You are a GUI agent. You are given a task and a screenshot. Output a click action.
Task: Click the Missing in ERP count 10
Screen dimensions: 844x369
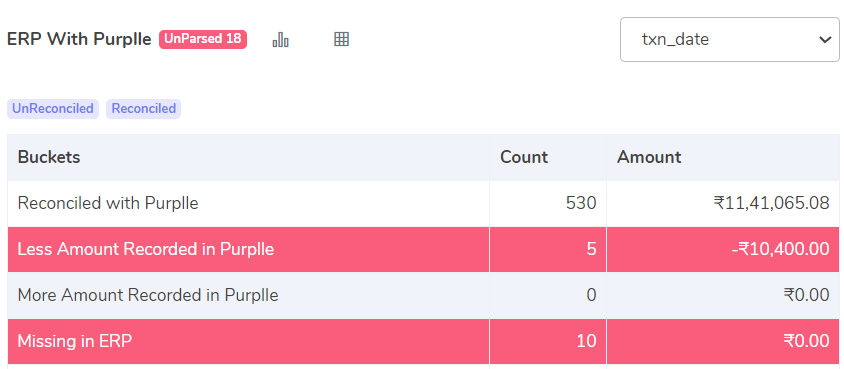click(x=586, y=341)
